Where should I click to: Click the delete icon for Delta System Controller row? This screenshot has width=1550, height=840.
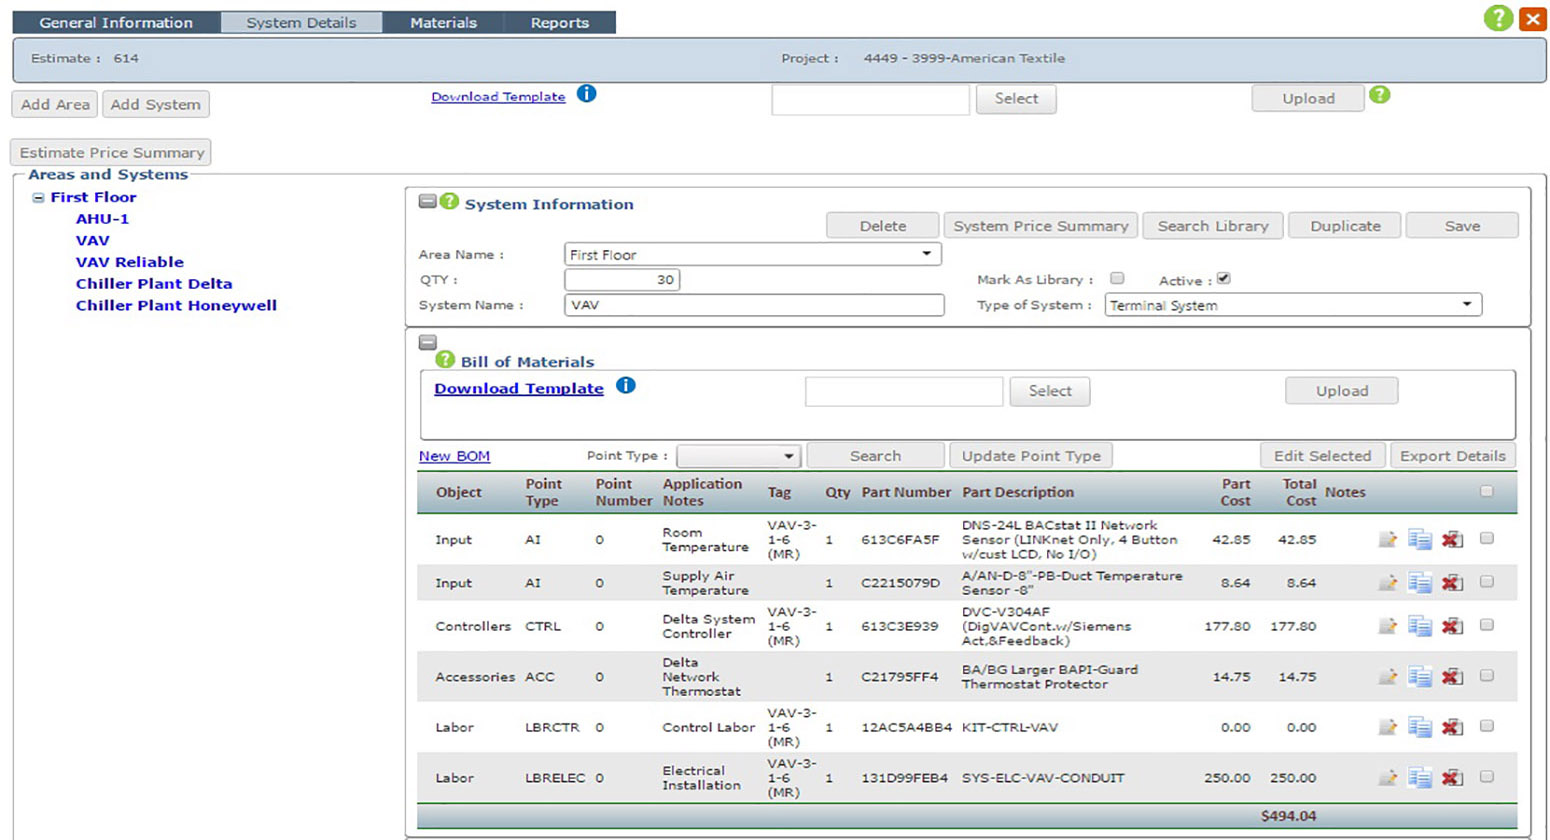pos(1452,626)
